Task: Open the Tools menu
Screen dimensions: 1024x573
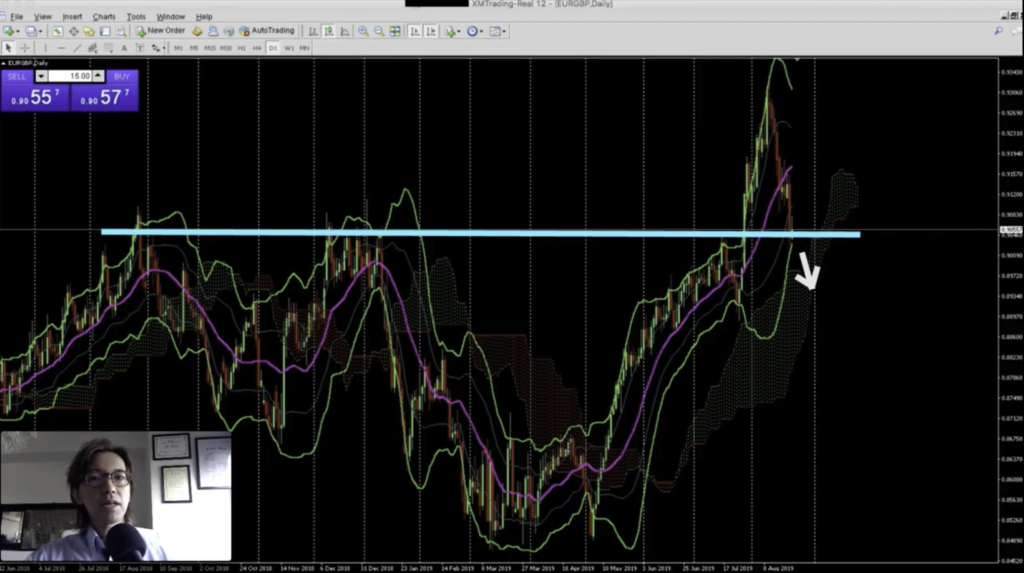Action: click(x=136, y=16)
